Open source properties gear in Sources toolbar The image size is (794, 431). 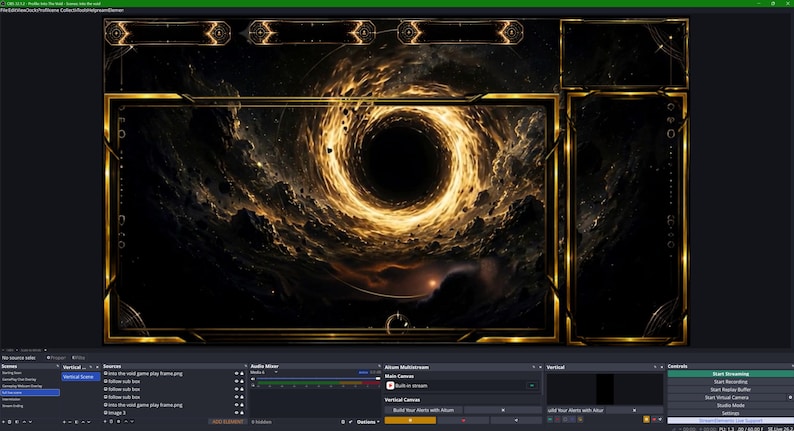coord(118,421)
